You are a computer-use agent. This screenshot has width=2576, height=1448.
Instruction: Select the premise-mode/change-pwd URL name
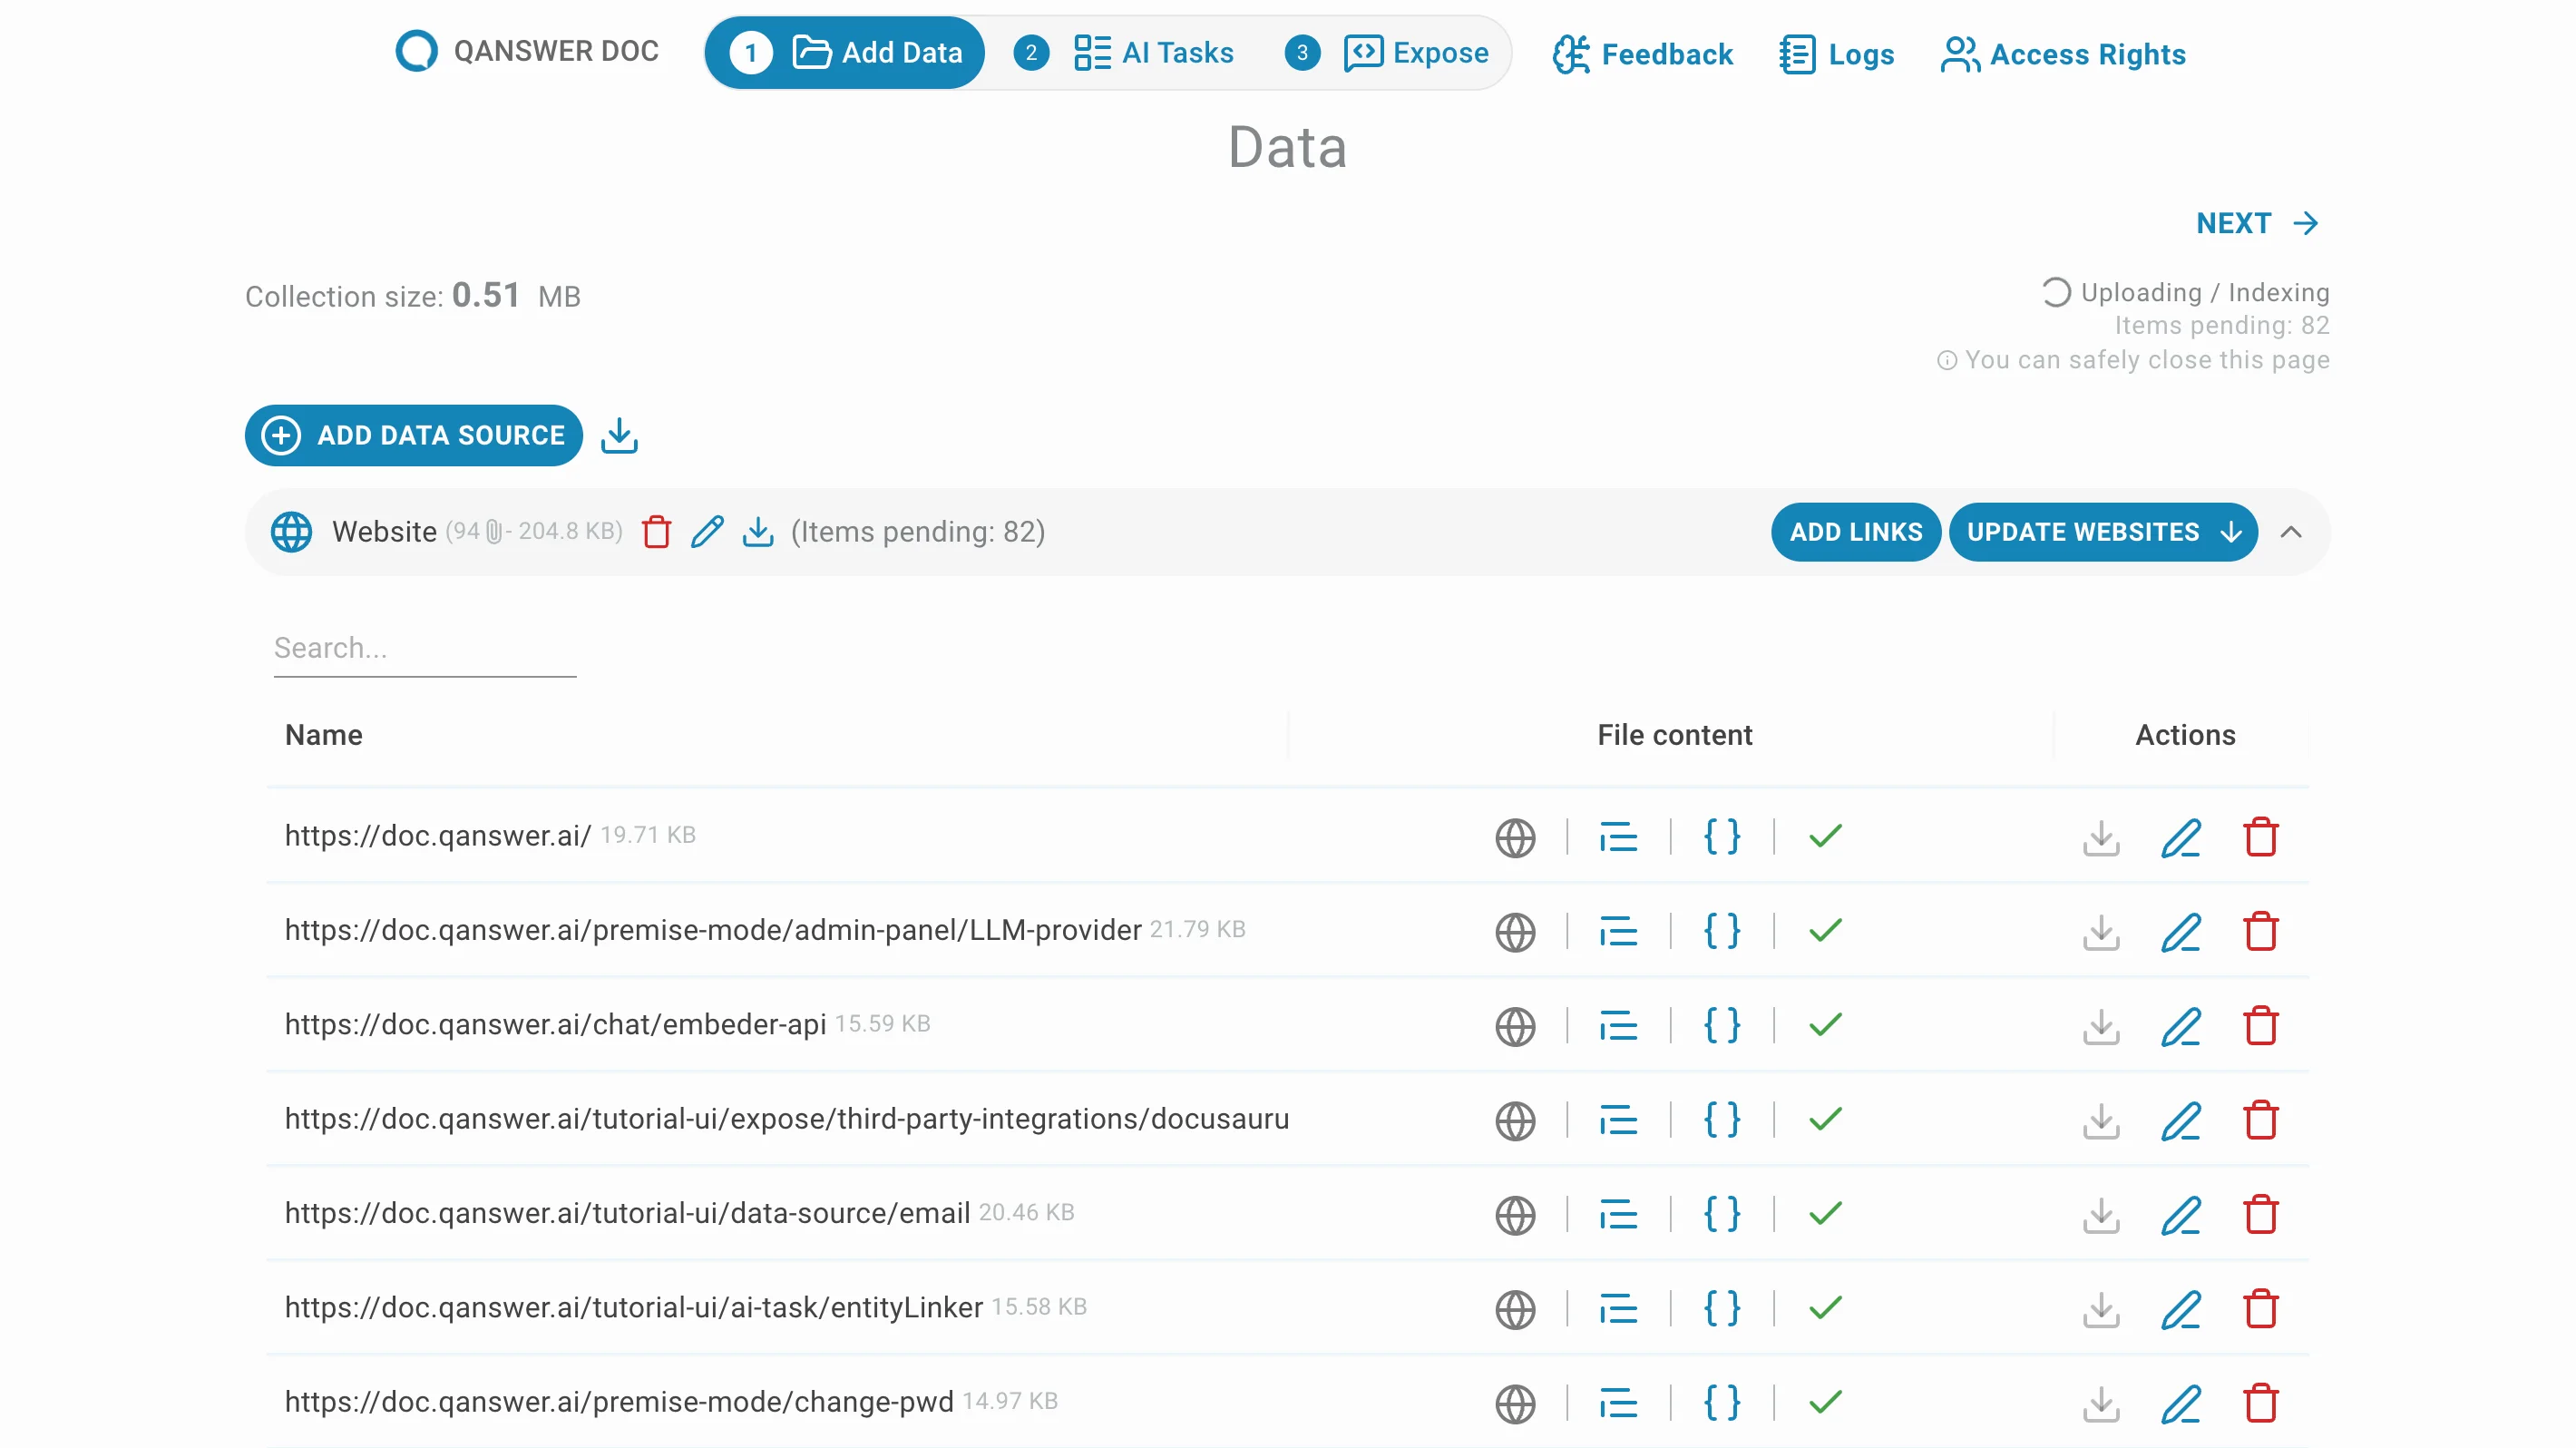(x=619, y=1402)
